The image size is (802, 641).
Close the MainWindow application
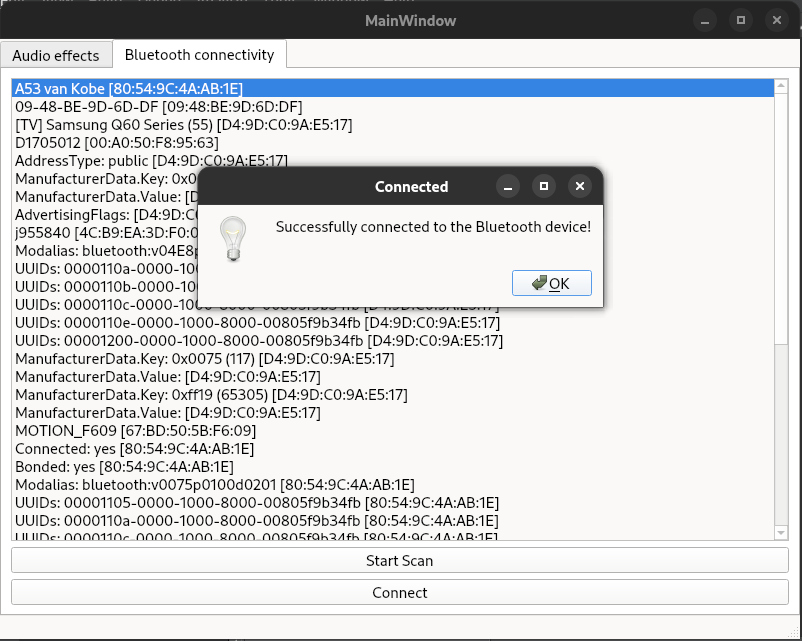[x=775, y=19]
